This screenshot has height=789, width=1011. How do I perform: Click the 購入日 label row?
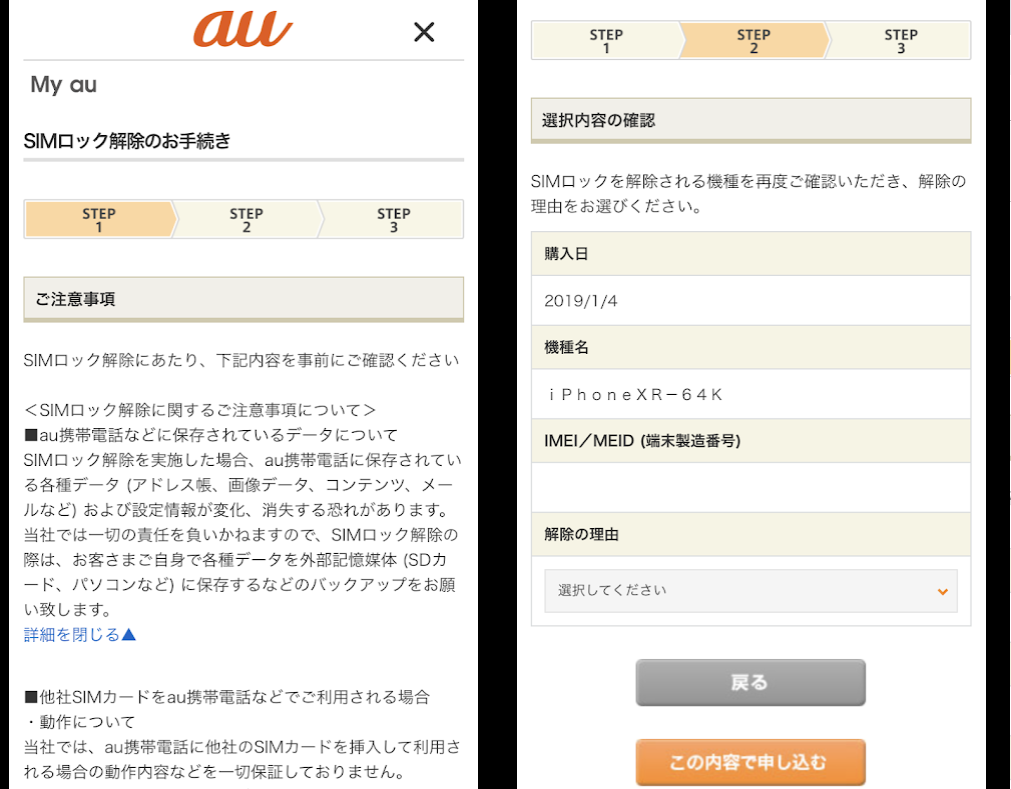[x=751, y=254]
